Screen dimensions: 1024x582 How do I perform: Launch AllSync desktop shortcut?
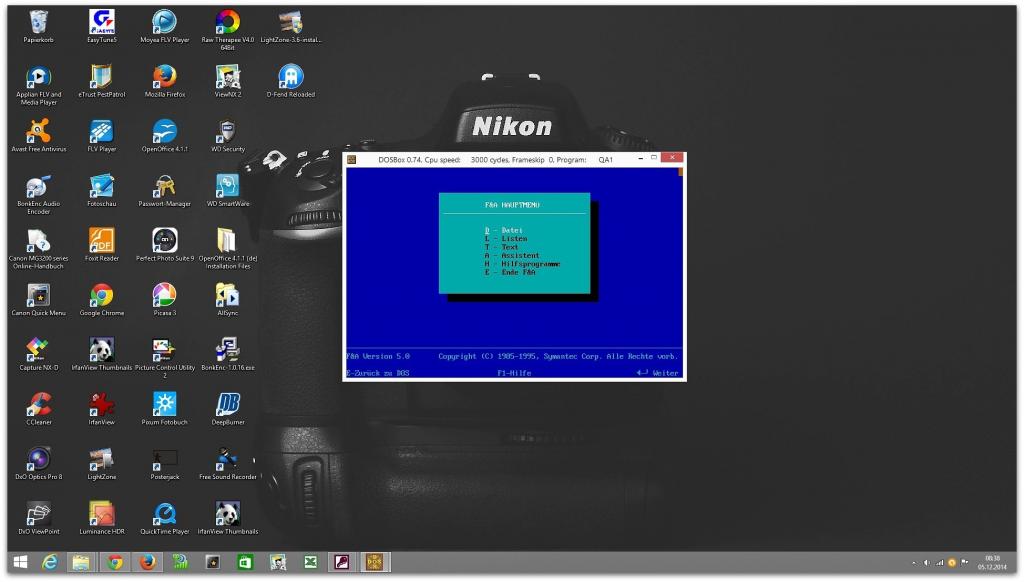coord(228,297)
